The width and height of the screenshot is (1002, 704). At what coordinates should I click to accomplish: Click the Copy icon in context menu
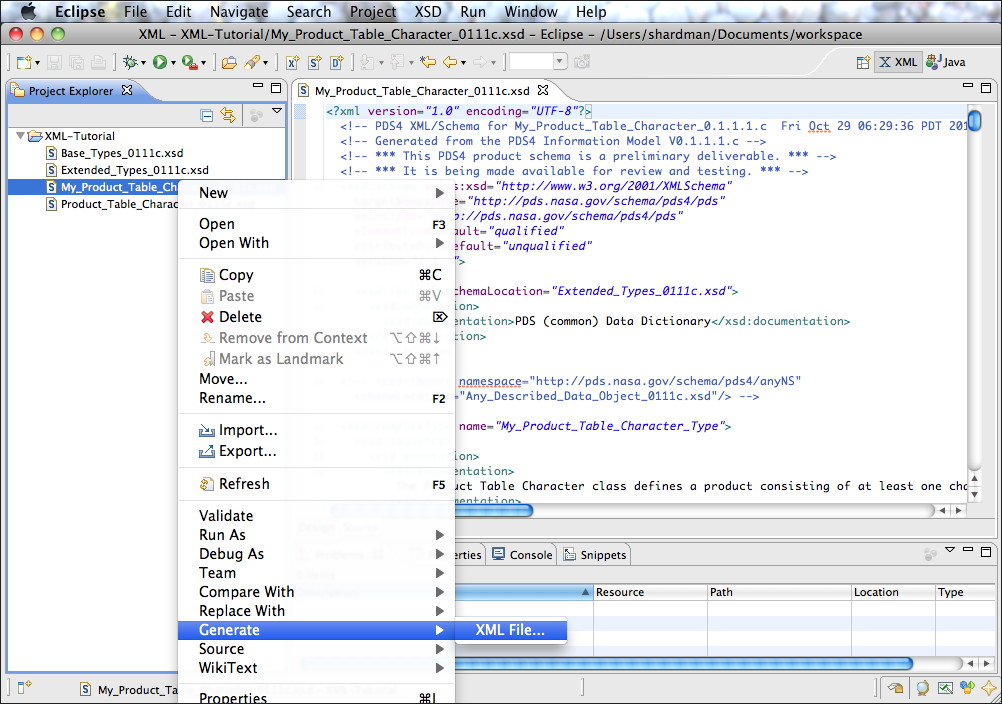[207, 275]
